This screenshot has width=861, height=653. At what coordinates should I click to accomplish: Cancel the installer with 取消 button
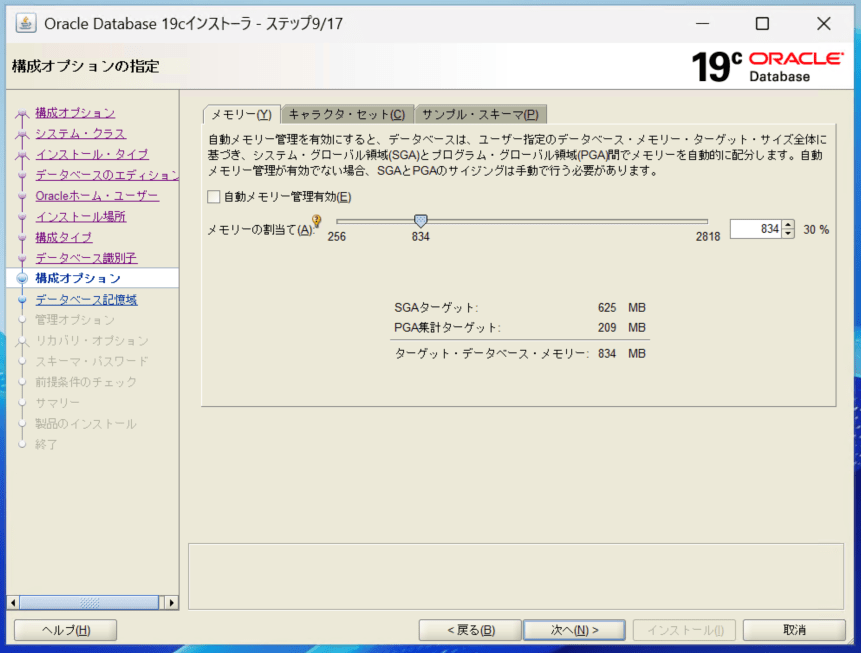(x=795, y=630)
